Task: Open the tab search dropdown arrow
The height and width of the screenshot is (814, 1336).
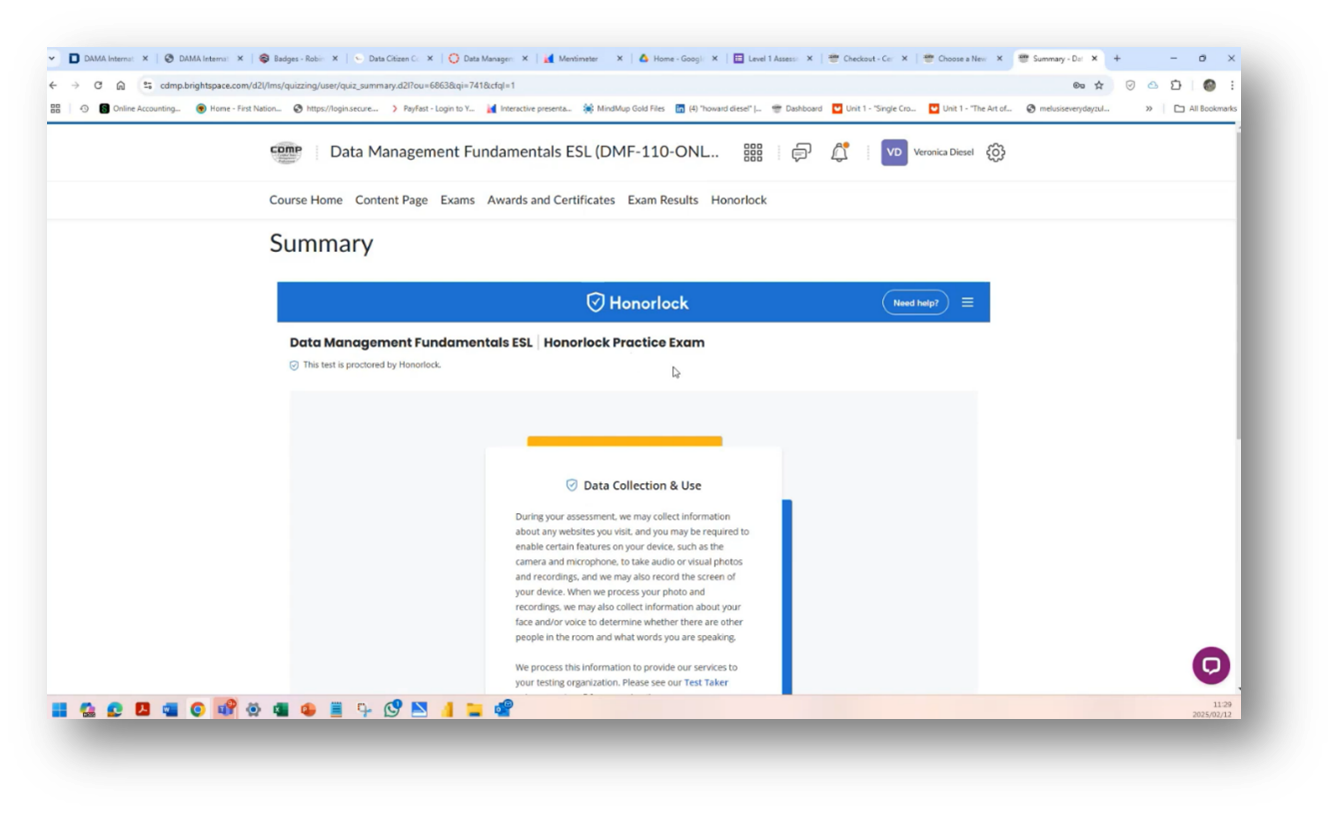Action: (x=52, y=58)
